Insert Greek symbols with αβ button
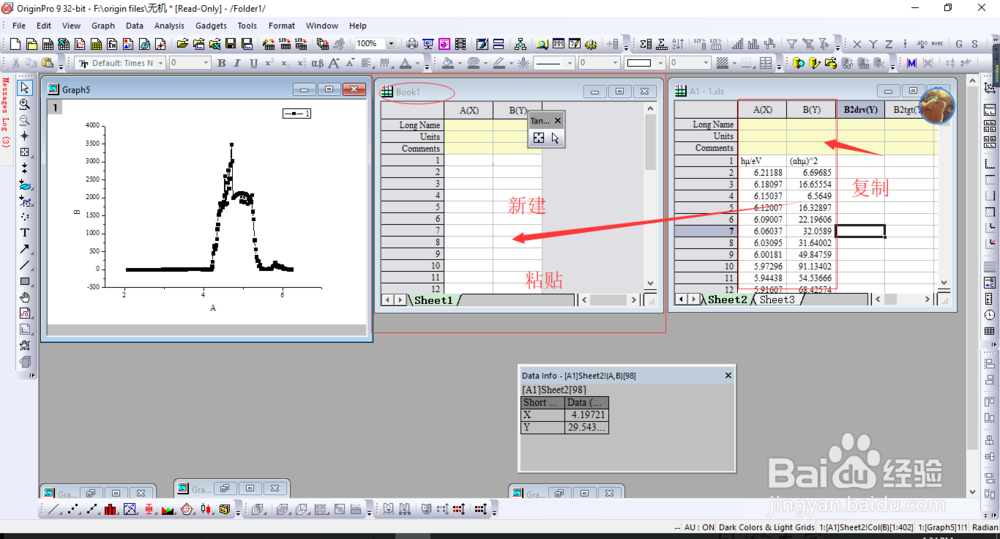Viewport: 1000px width, 539px height. (x=317, y=63)
